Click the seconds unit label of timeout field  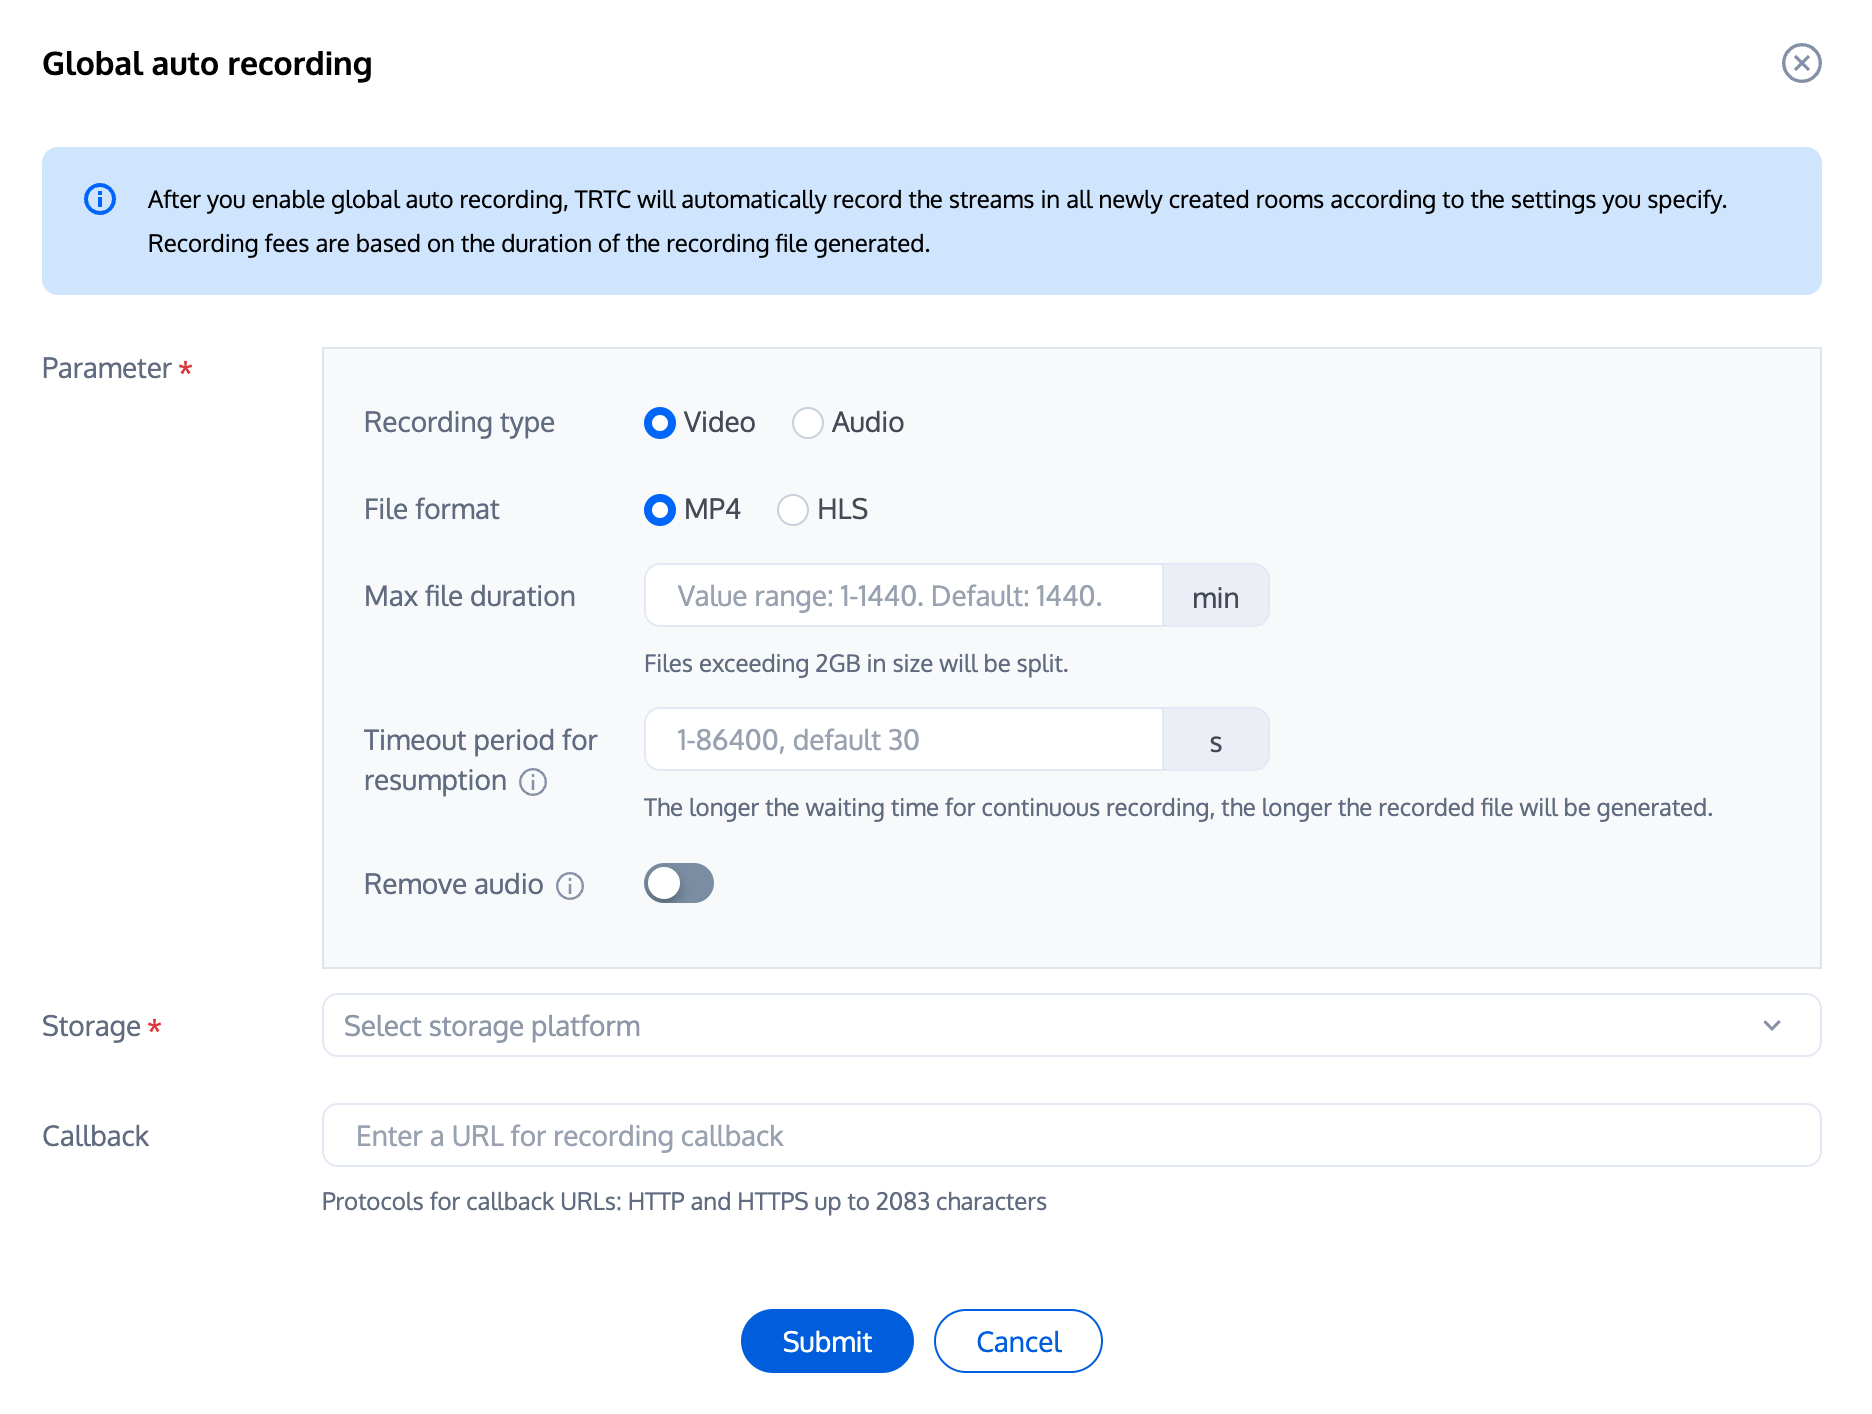click(x=1215, y=741)
